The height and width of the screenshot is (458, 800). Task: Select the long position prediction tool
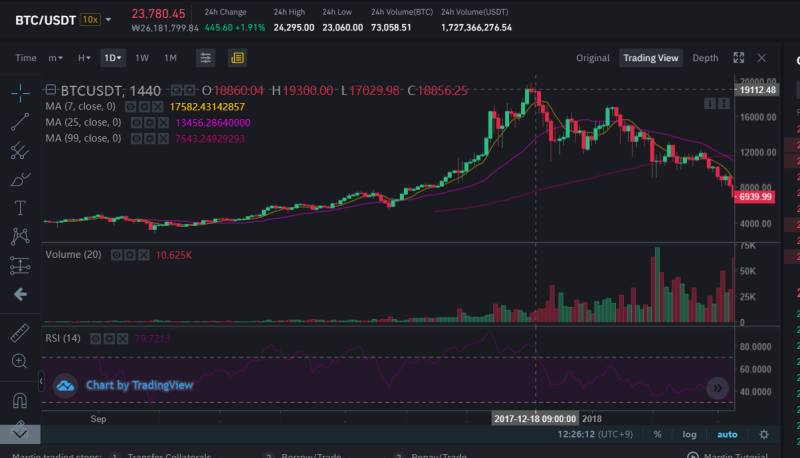click(20, 265)
